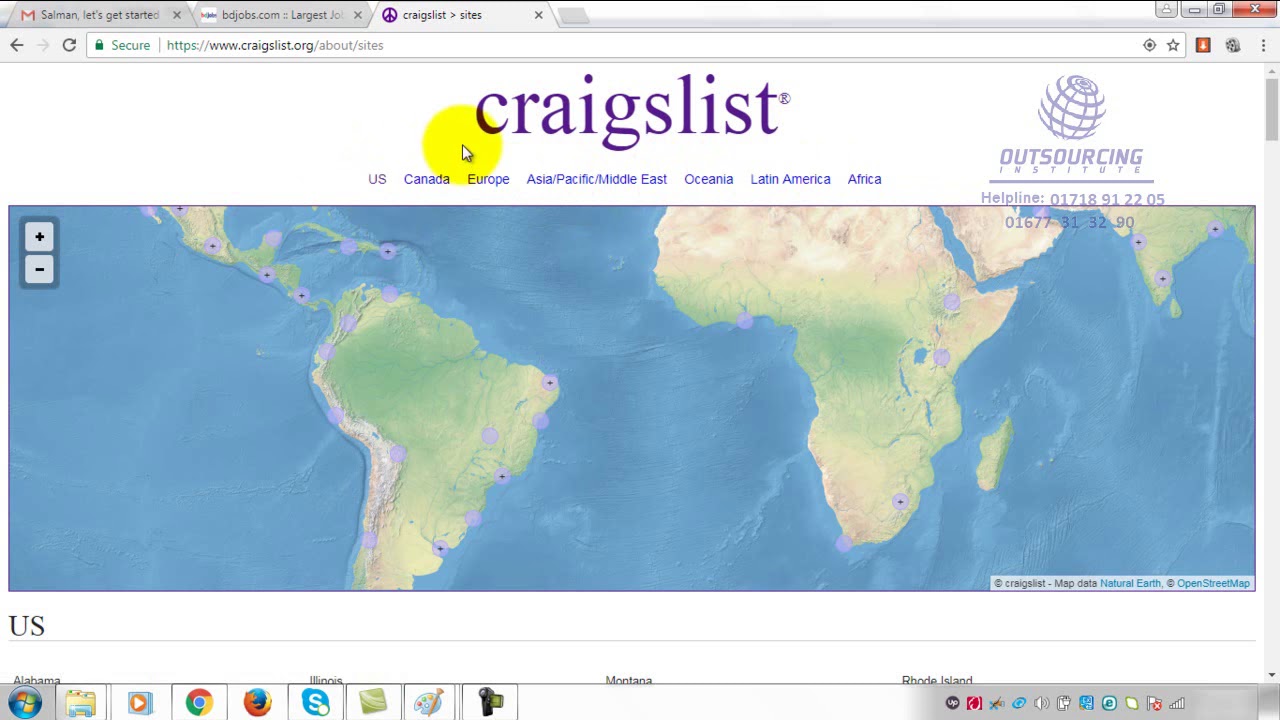The height and width of the screenshot is (720, 1280).
Task: Open the Natural Earth attribution link
Action: pyautogui.click(x=1131, y=583)
